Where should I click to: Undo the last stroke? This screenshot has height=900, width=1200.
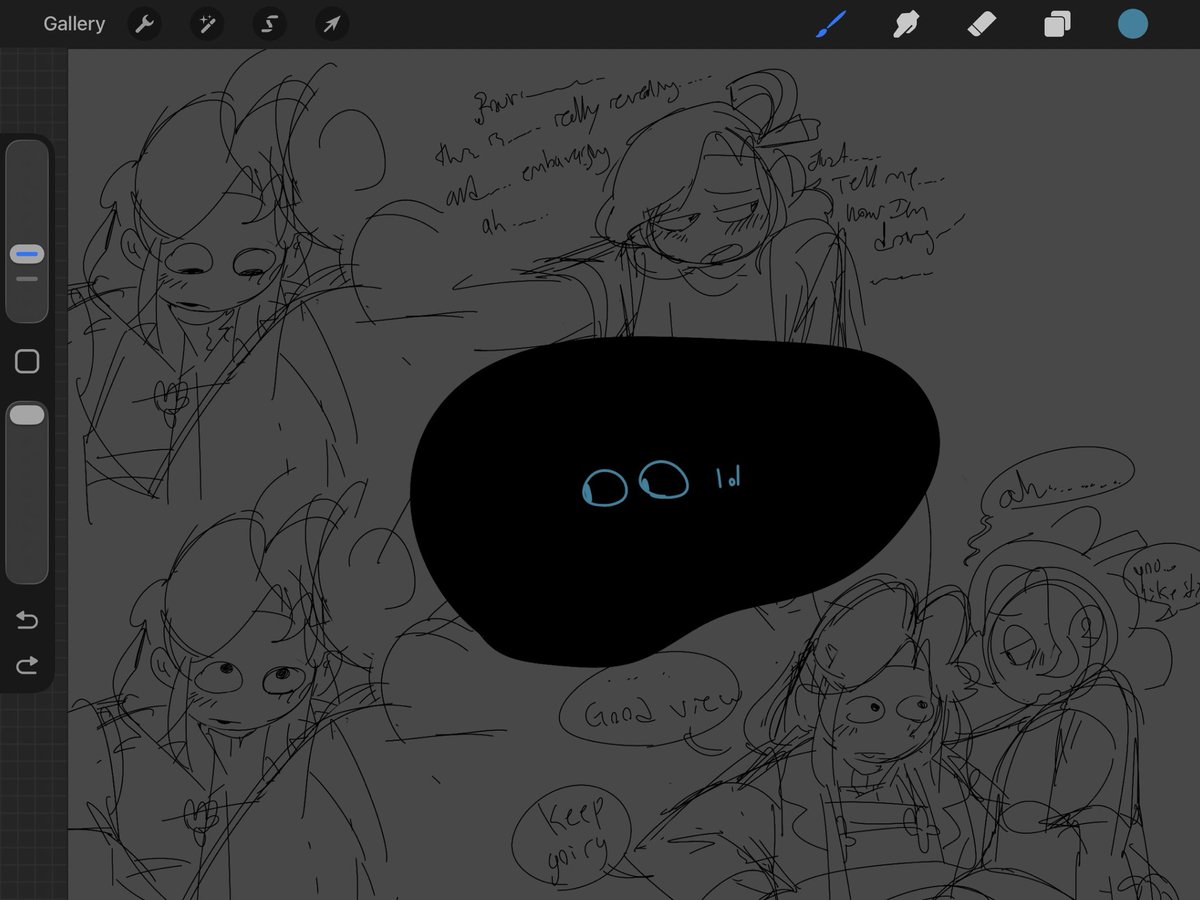coord(27,621)
